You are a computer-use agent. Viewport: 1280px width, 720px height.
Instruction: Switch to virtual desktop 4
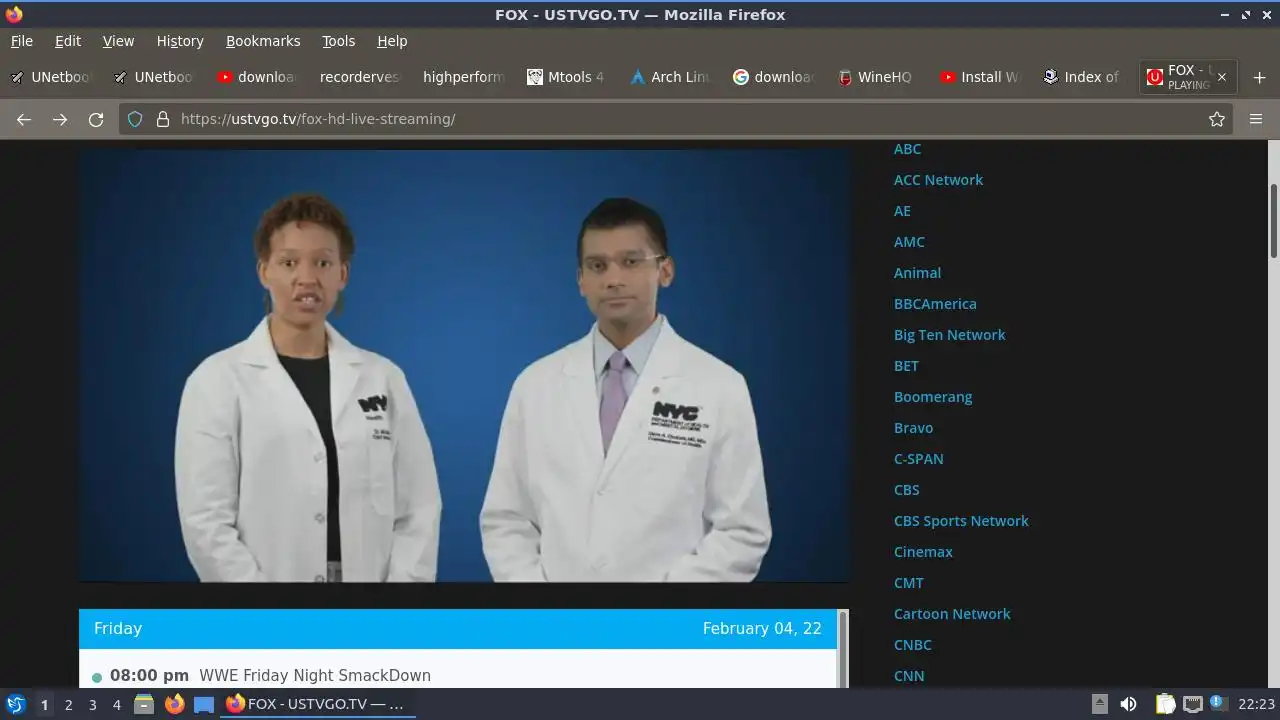point(116,704)
